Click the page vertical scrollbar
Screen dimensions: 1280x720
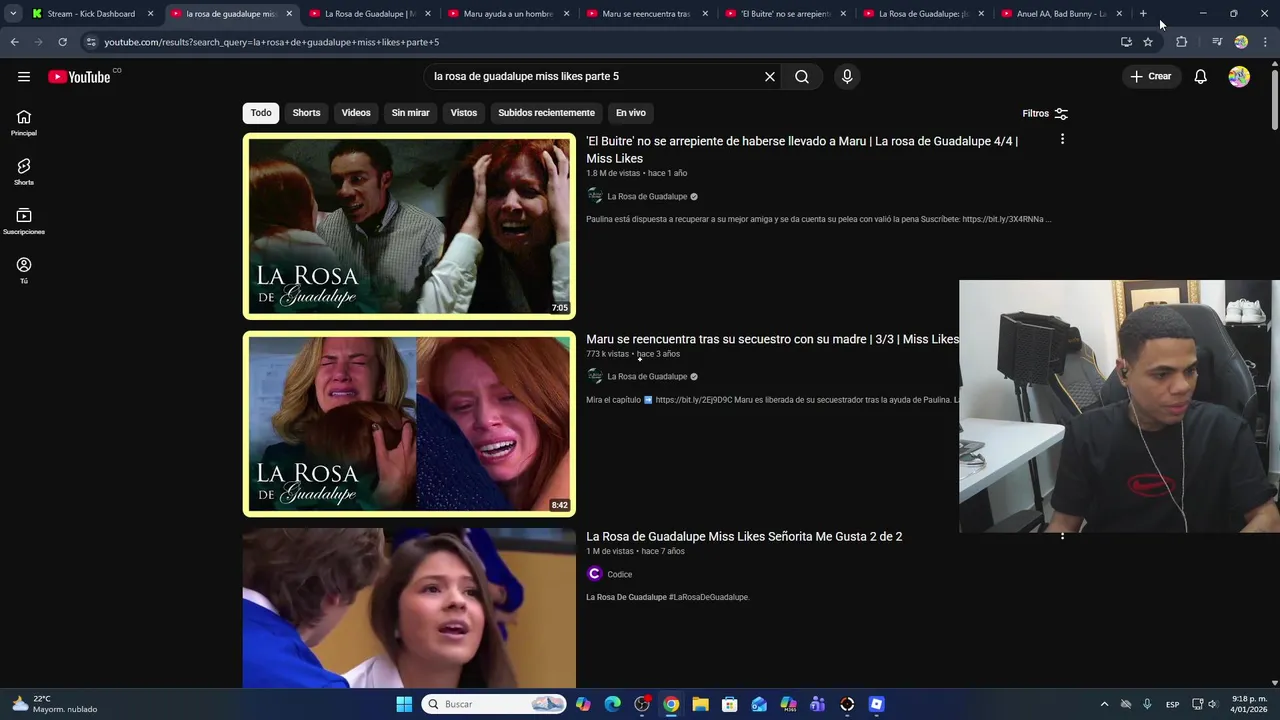[1274, 100]
